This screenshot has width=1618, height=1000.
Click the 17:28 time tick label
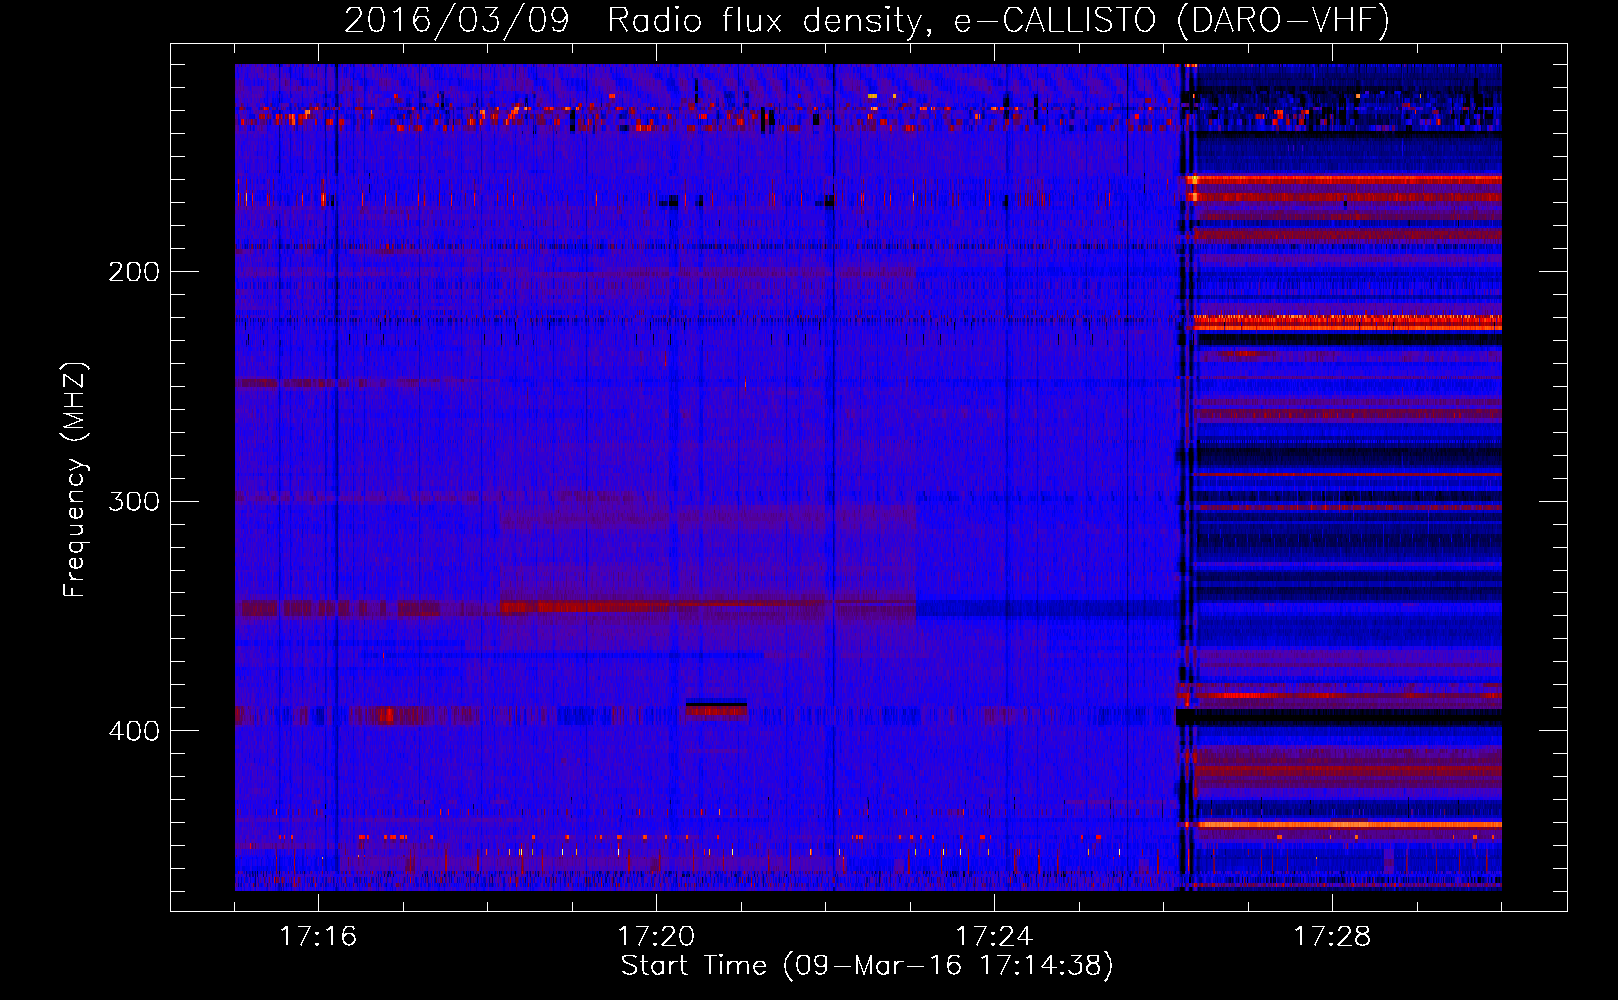coord(1332,937)
